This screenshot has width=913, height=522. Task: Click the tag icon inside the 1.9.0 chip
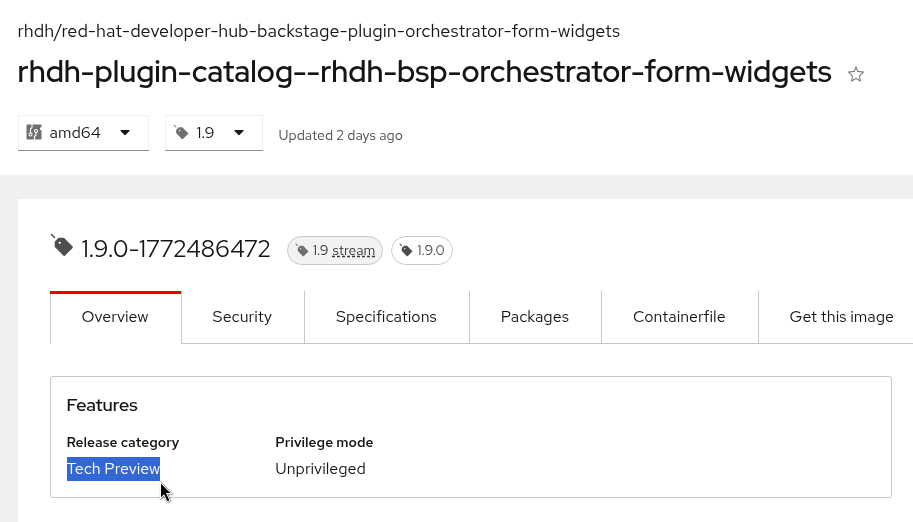tap(406, 251)
